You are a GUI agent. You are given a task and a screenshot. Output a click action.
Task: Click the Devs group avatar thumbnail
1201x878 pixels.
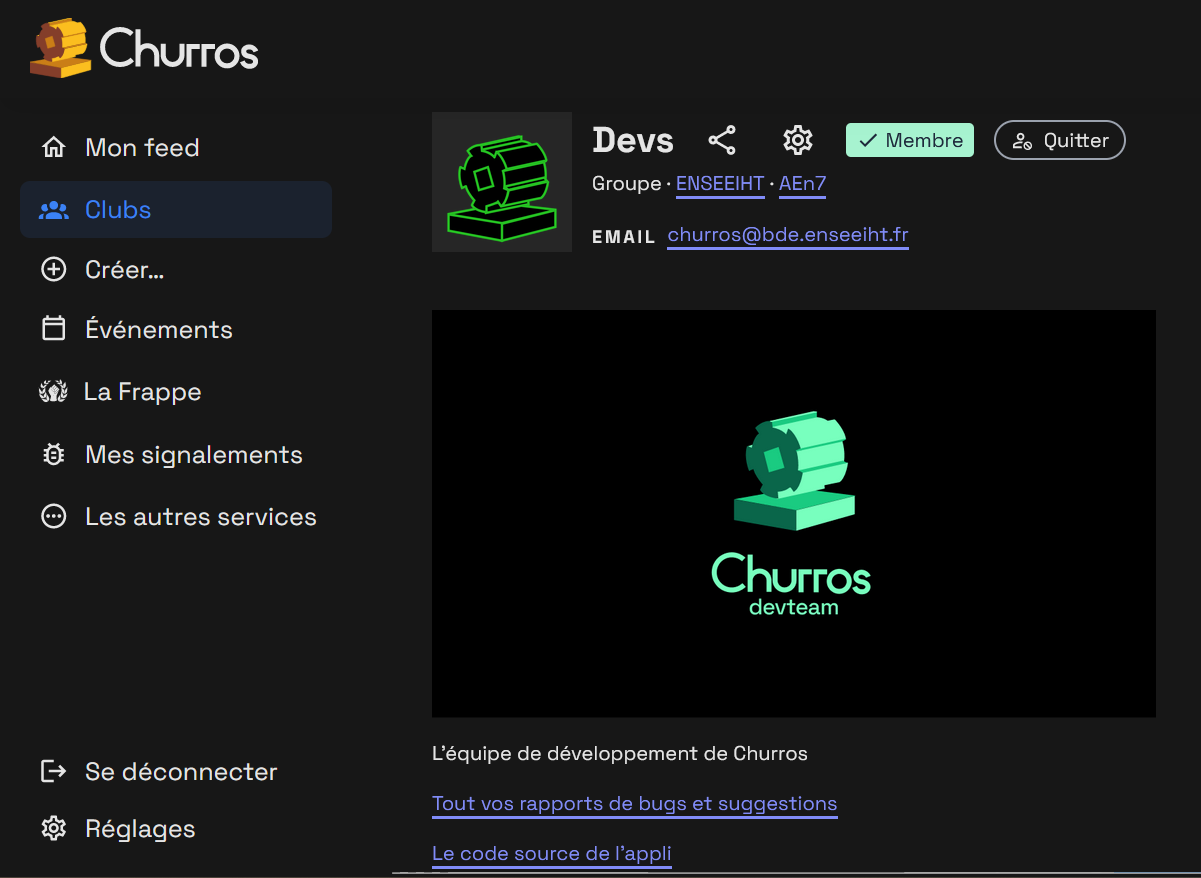pos(501,182)
